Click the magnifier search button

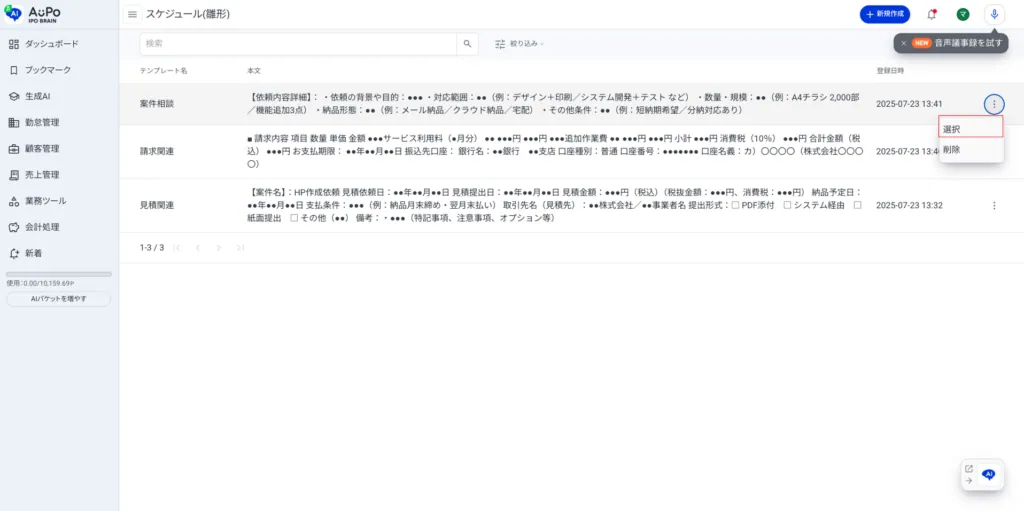coord(467,44)
